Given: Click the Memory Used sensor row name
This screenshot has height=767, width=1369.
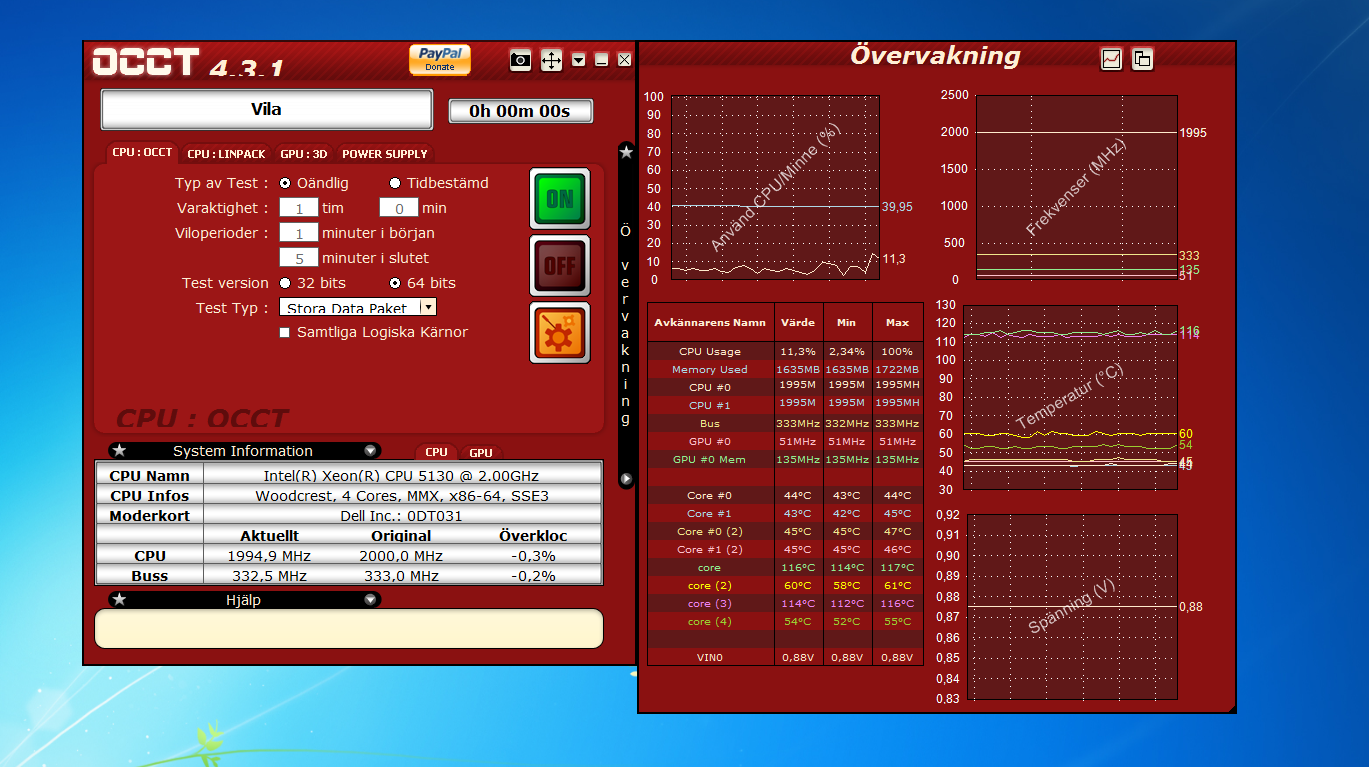Looking at the screenshot, I should [710, 370].
